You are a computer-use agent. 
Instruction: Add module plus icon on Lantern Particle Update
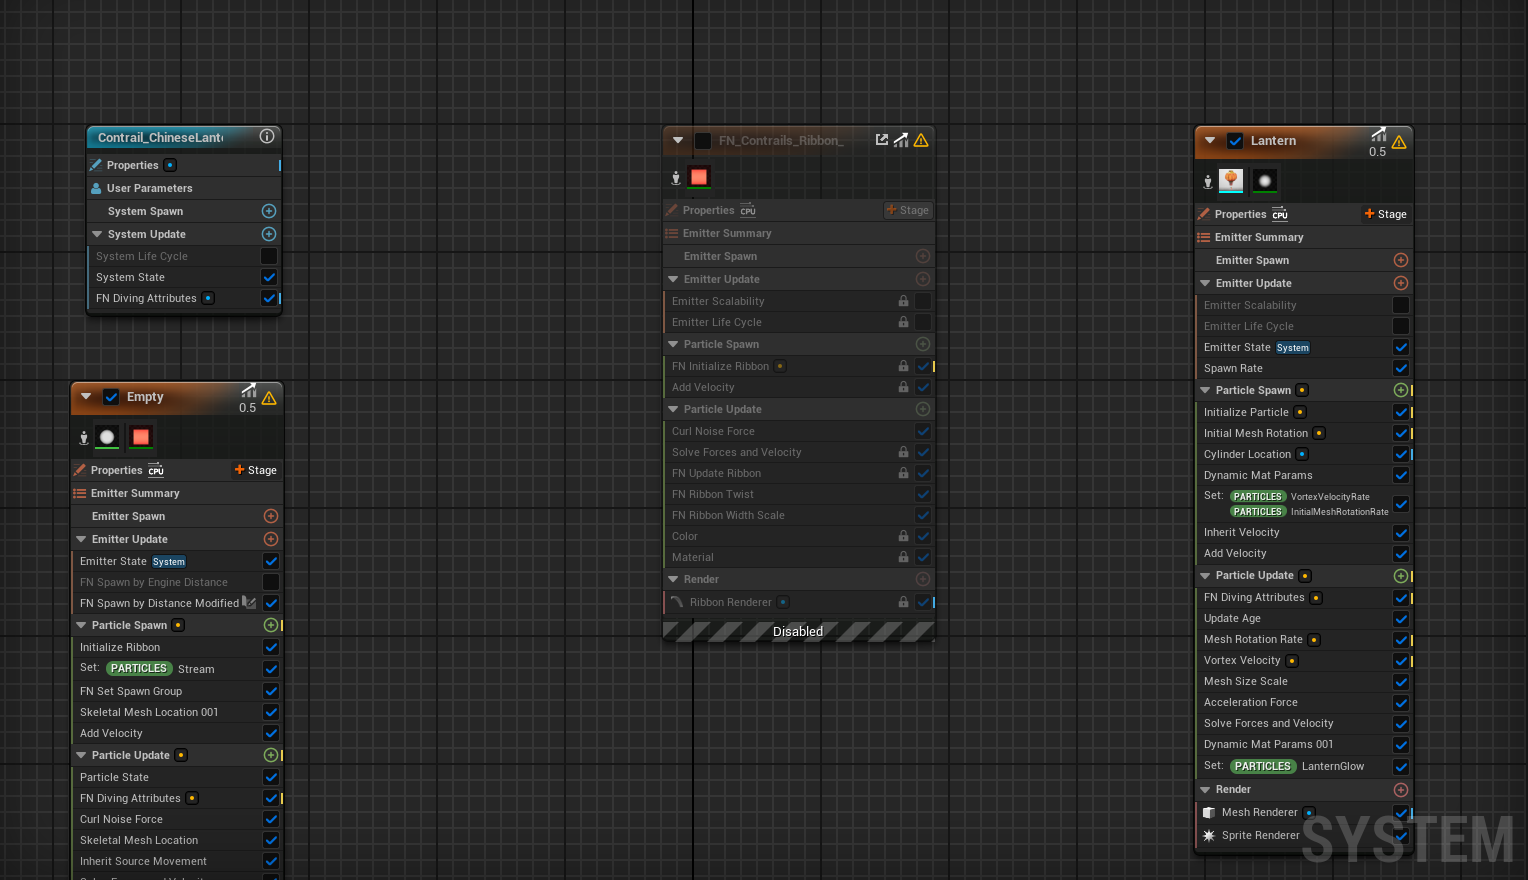tap(1401, 576)
